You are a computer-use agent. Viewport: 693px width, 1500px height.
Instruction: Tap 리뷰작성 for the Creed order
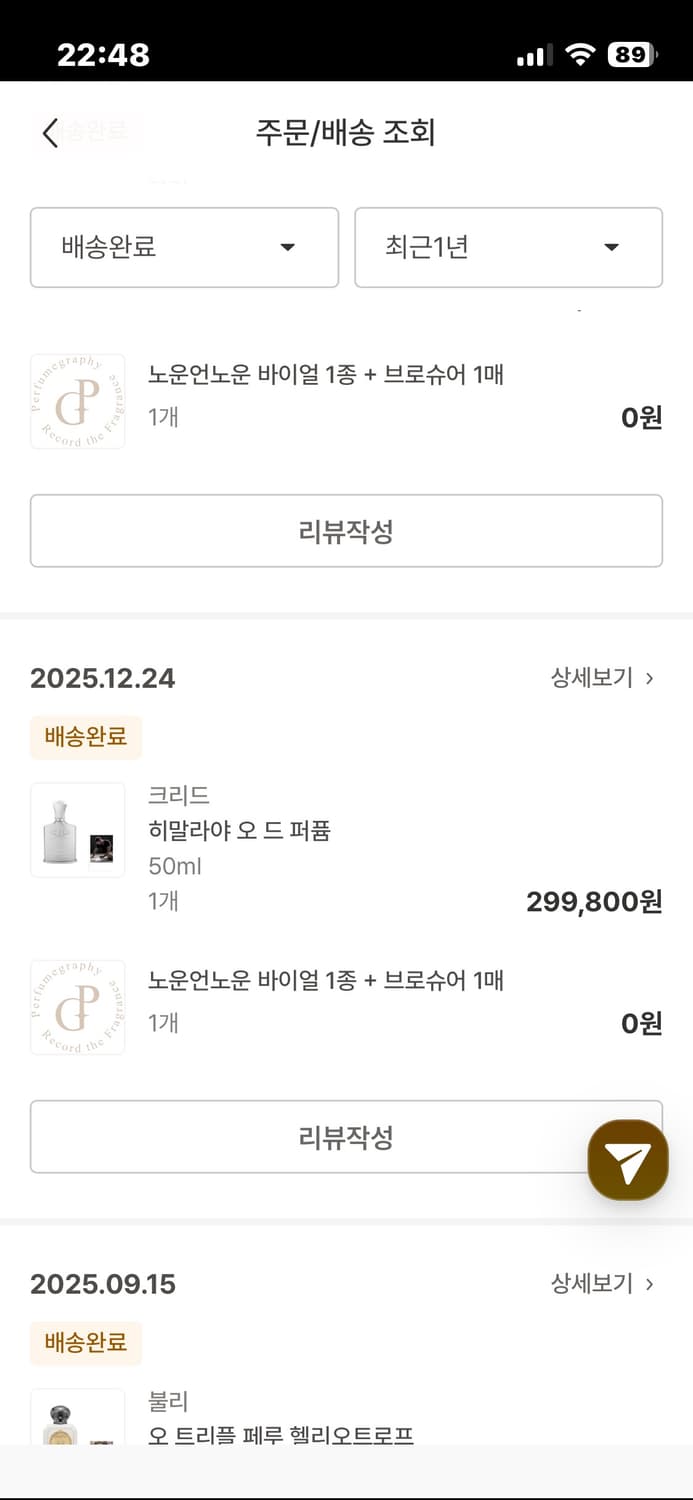coord(346,1136)
